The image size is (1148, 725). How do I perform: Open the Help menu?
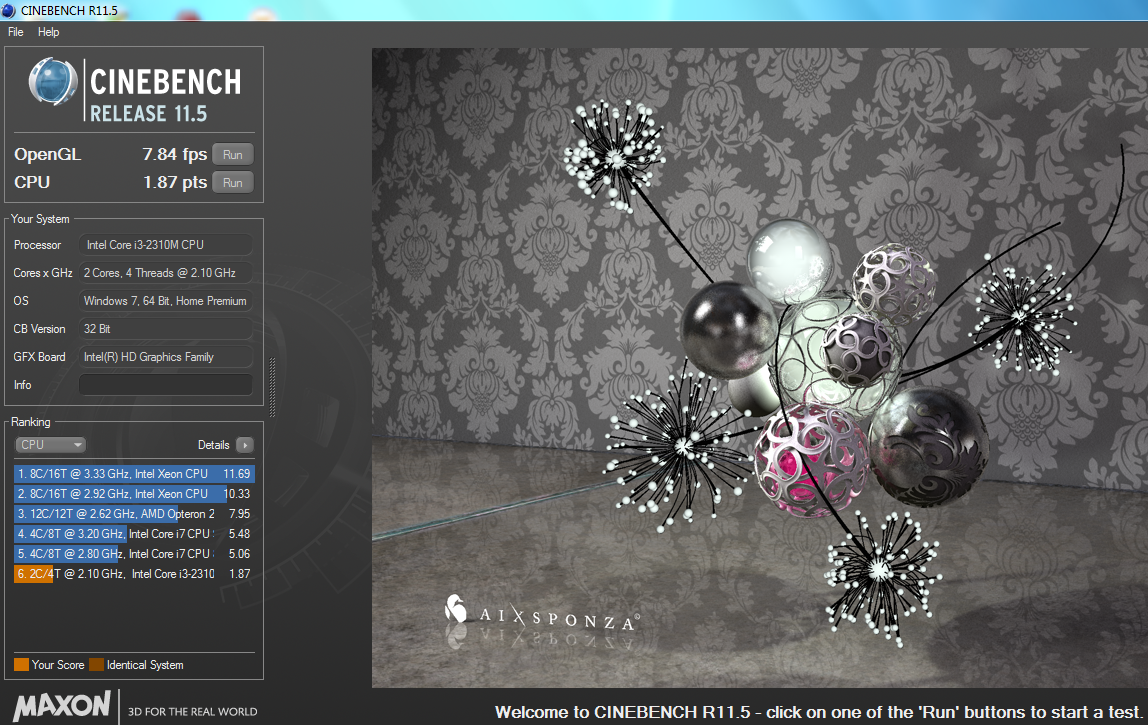[48, 32]
